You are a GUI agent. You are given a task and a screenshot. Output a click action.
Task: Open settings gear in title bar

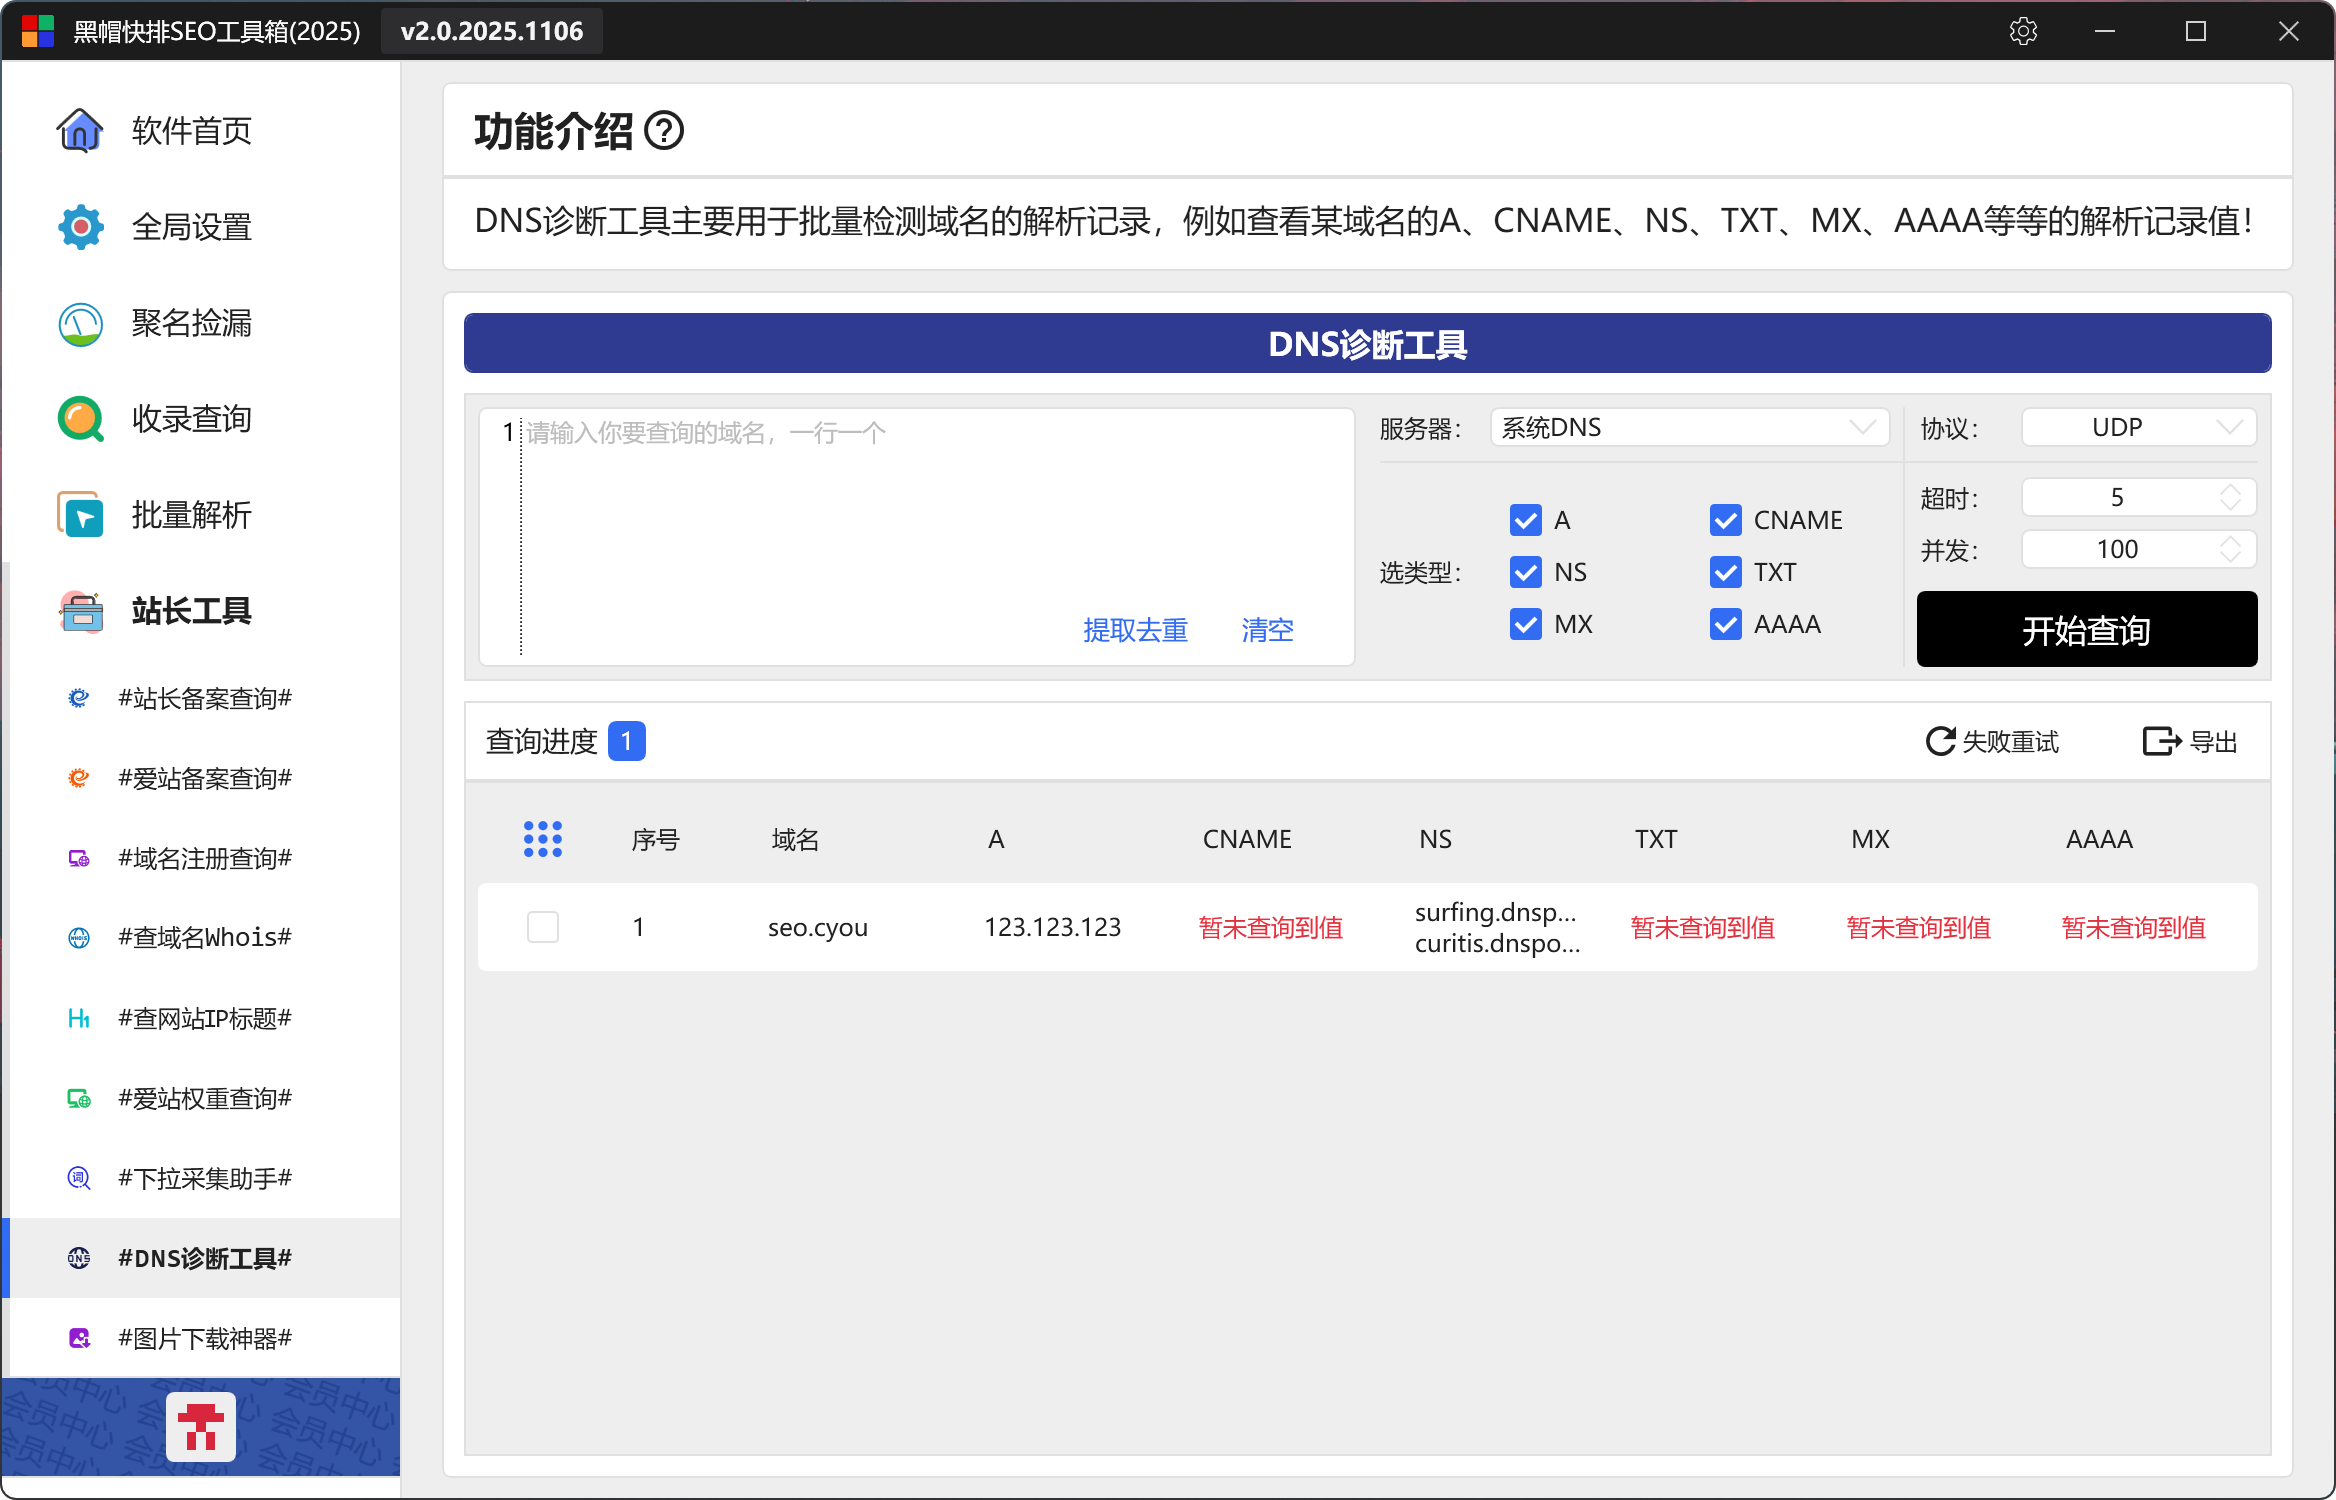coord(2023,31)
